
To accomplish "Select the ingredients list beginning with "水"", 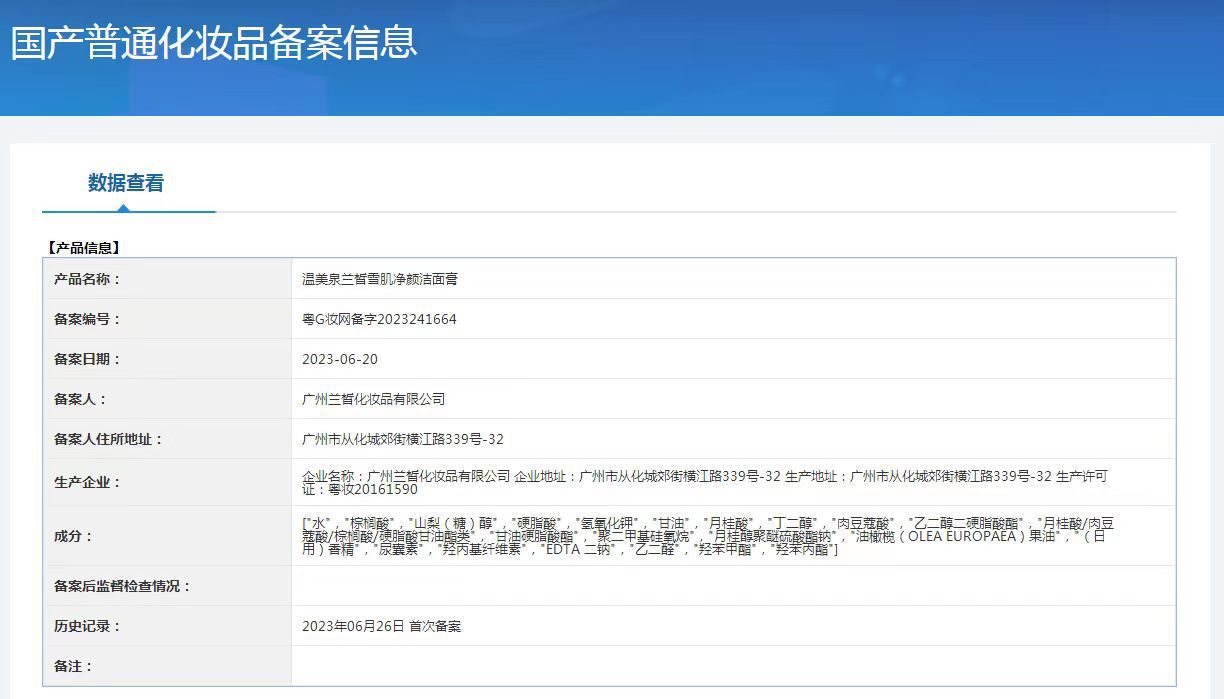I will [708, 537].
